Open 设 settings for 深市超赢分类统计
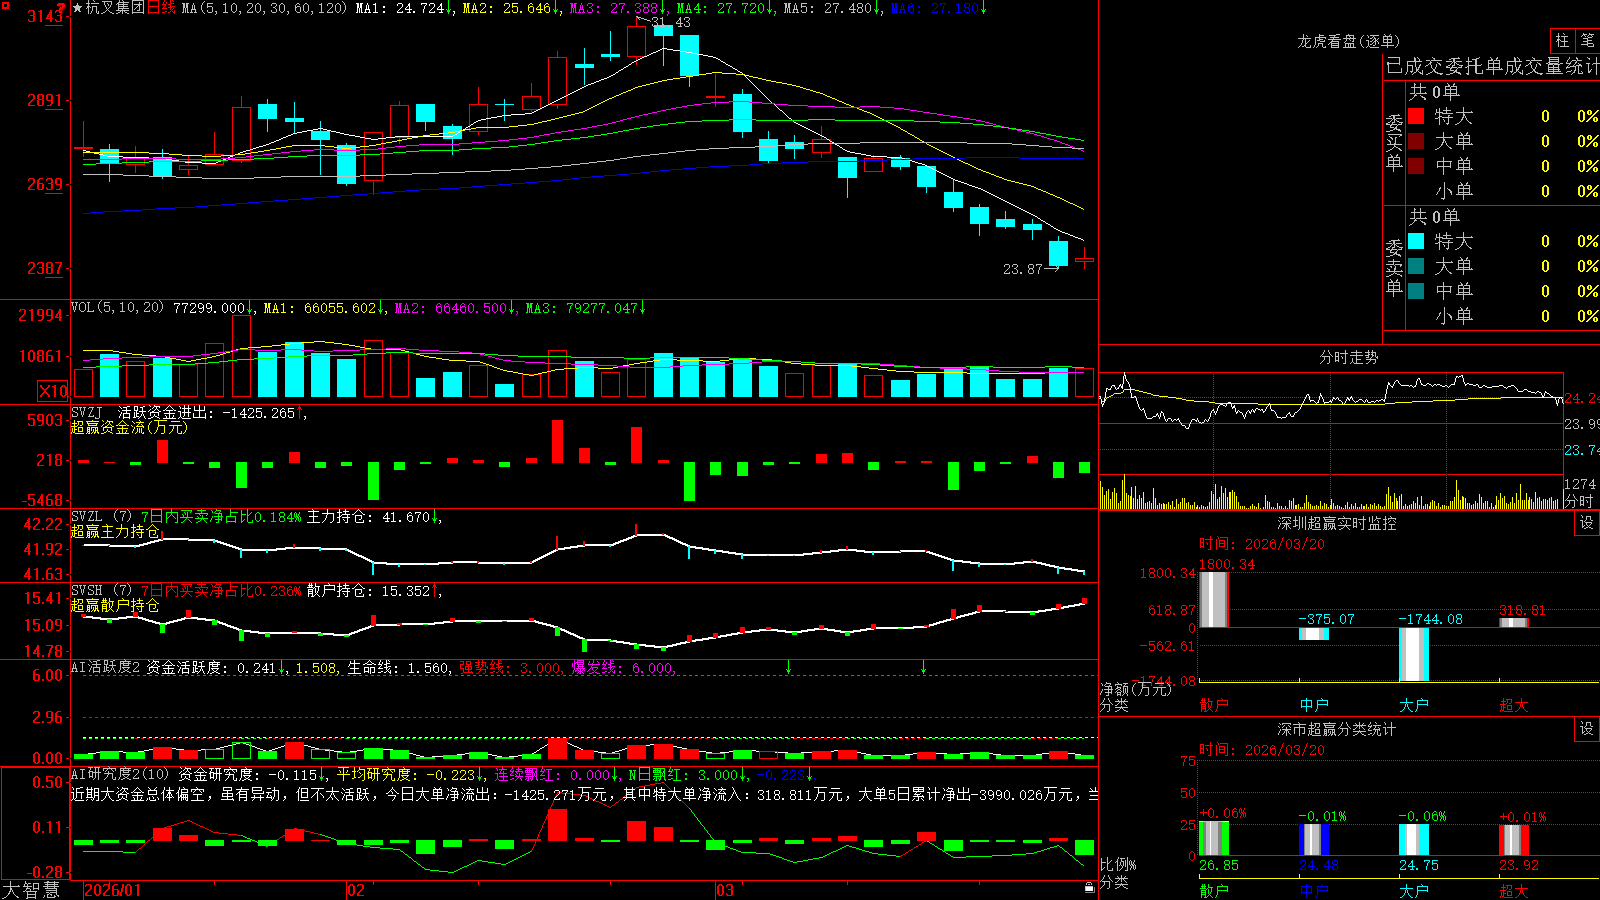This screenshot has height=900, width=1600. click(x=1587, y=729)
